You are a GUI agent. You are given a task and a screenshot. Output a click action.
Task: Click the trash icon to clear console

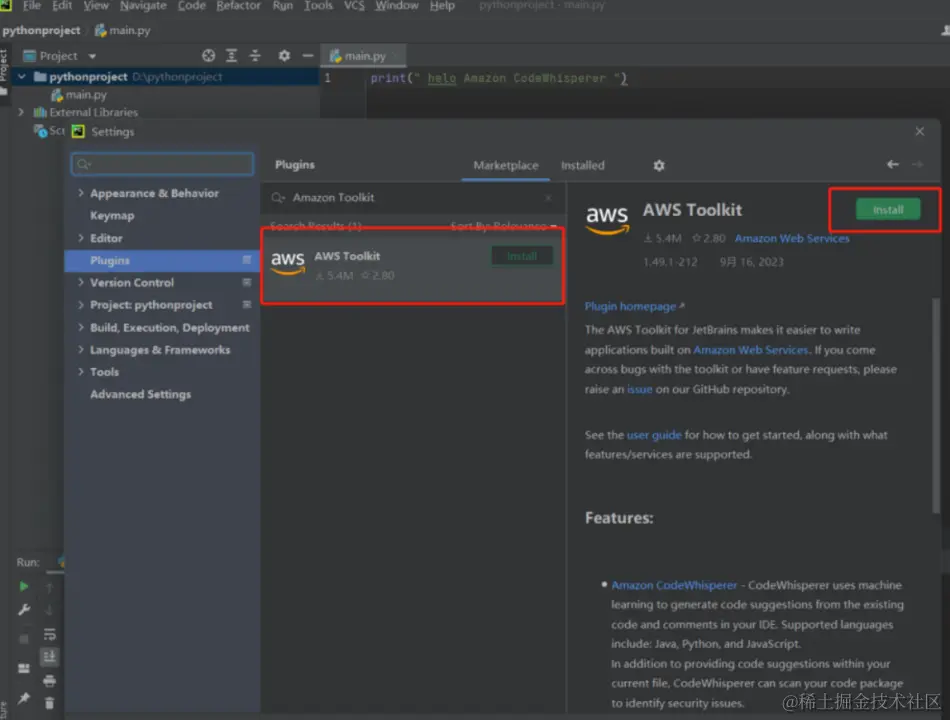49,703
